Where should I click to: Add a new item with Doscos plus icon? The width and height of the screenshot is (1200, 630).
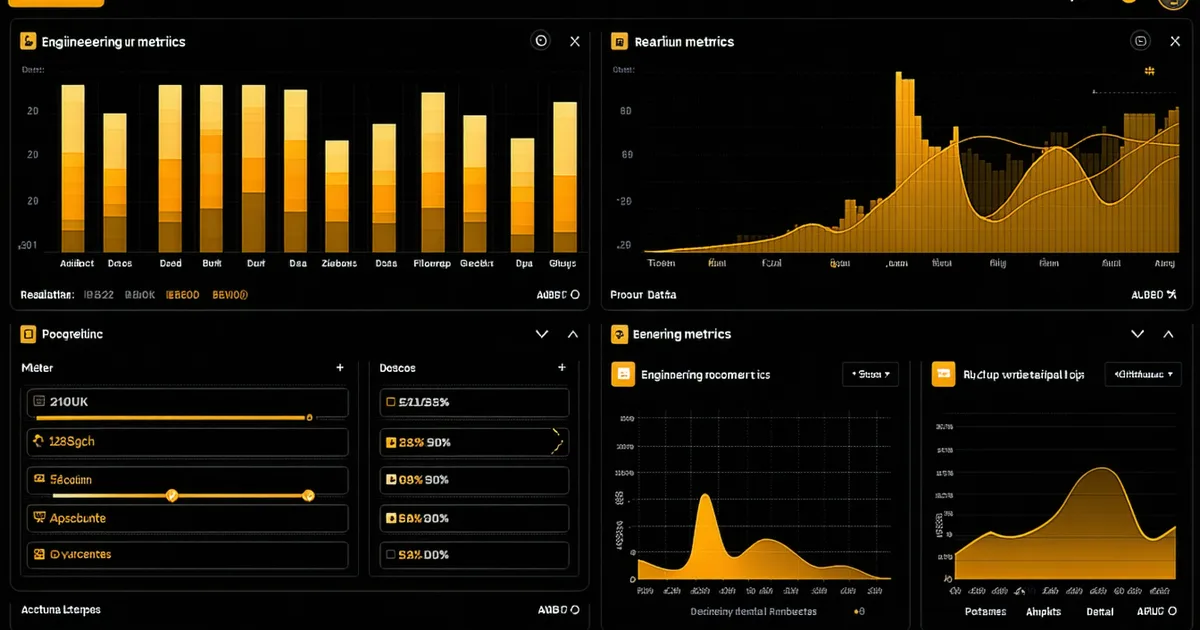[561, 368]
